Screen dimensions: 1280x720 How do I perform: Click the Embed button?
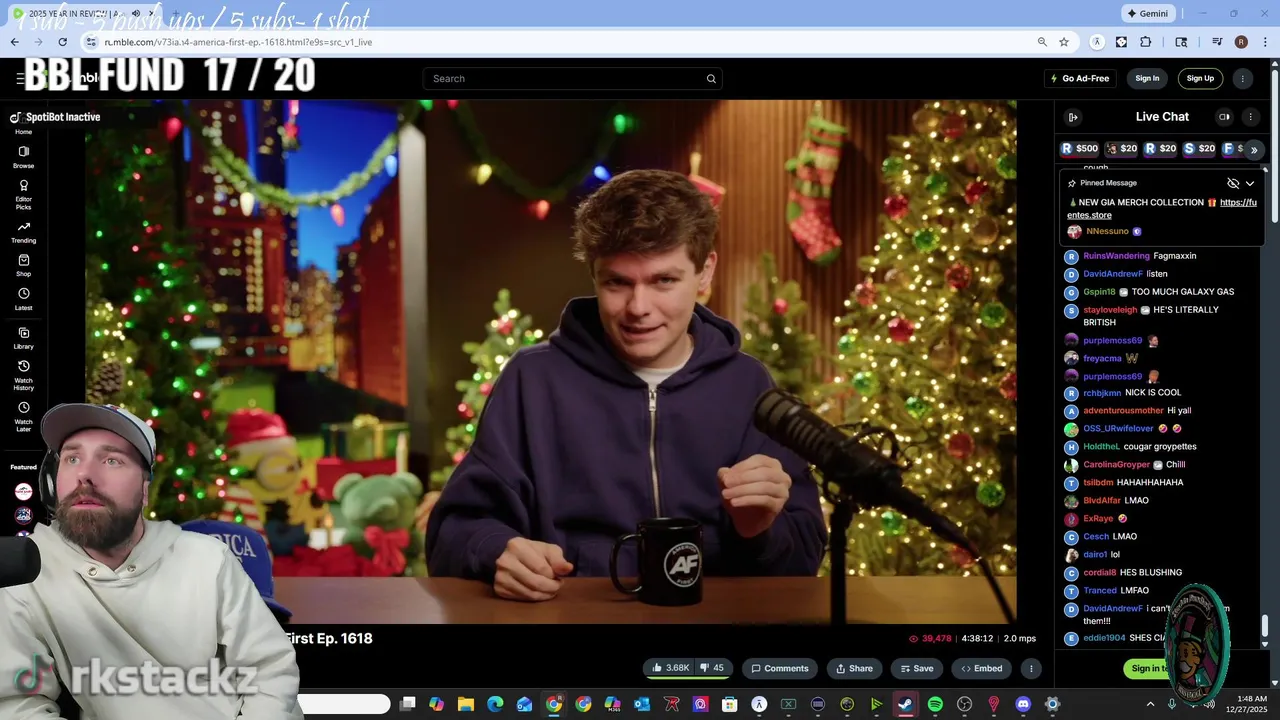(982, 668)
